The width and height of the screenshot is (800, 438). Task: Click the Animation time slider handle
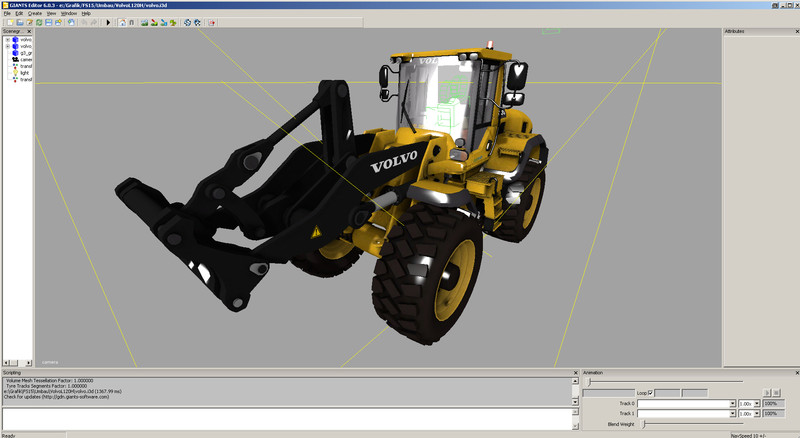pos(588,382)
